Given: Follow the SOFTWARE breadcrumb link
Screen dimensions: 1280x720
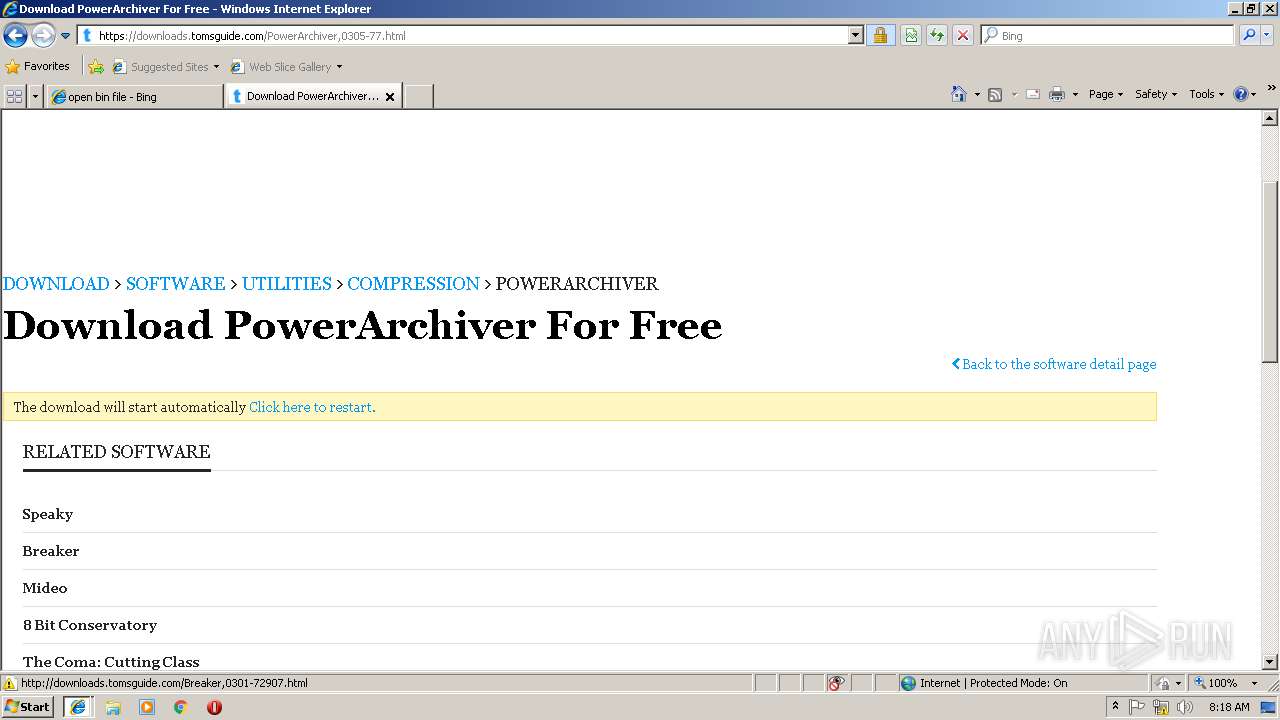Looking at the screenshot, I should (175, 284).
